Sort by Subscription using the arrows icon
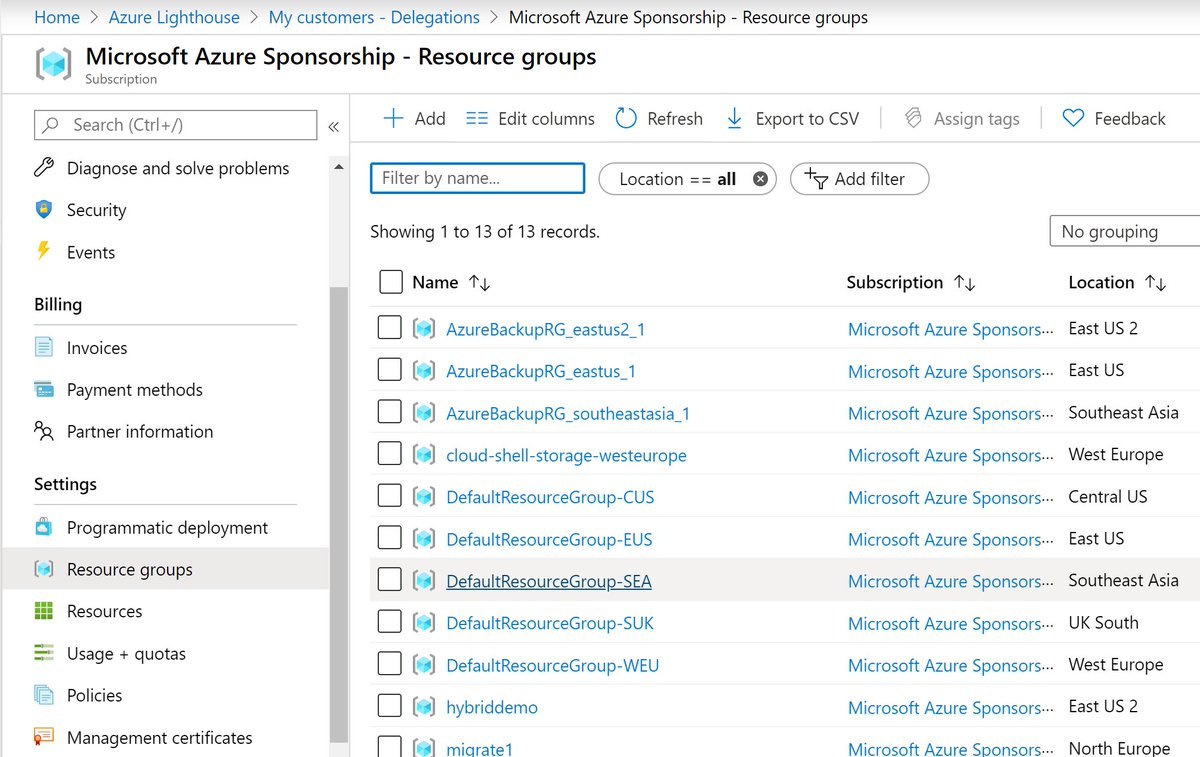 pyautogui.click(x=964, y=283)
